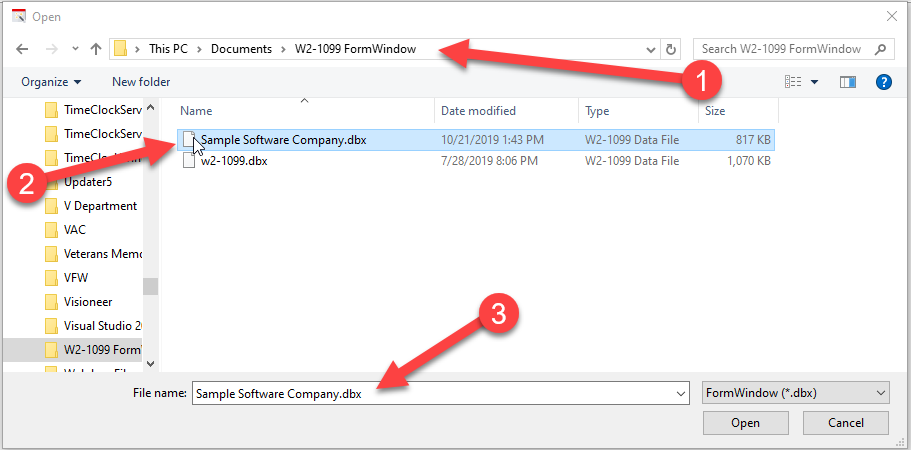The width and height of the screenshot is (911, 450).
Task: Click the Cancel button
Action: click(846, 423)
